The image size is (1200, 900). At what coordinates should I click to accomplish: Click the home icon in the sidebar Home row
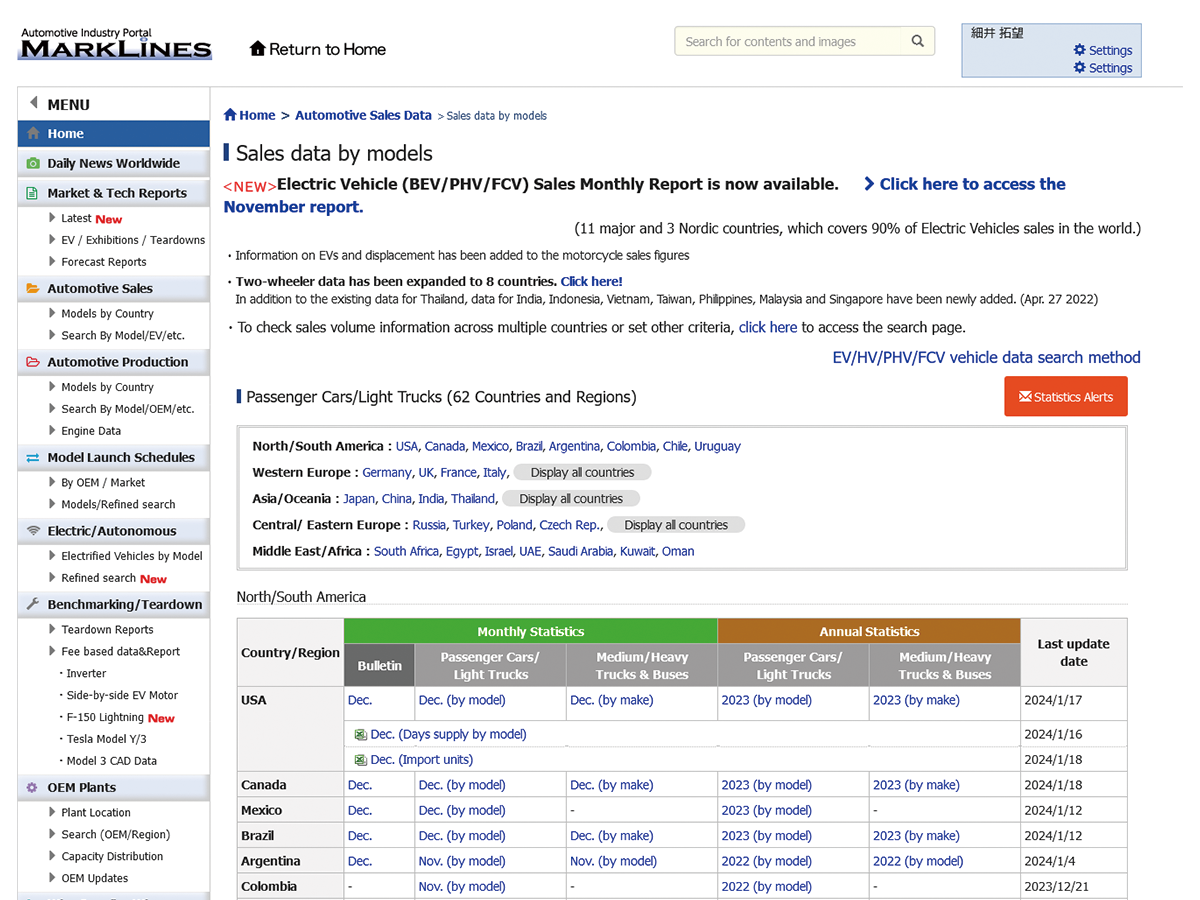coord(33,133)
